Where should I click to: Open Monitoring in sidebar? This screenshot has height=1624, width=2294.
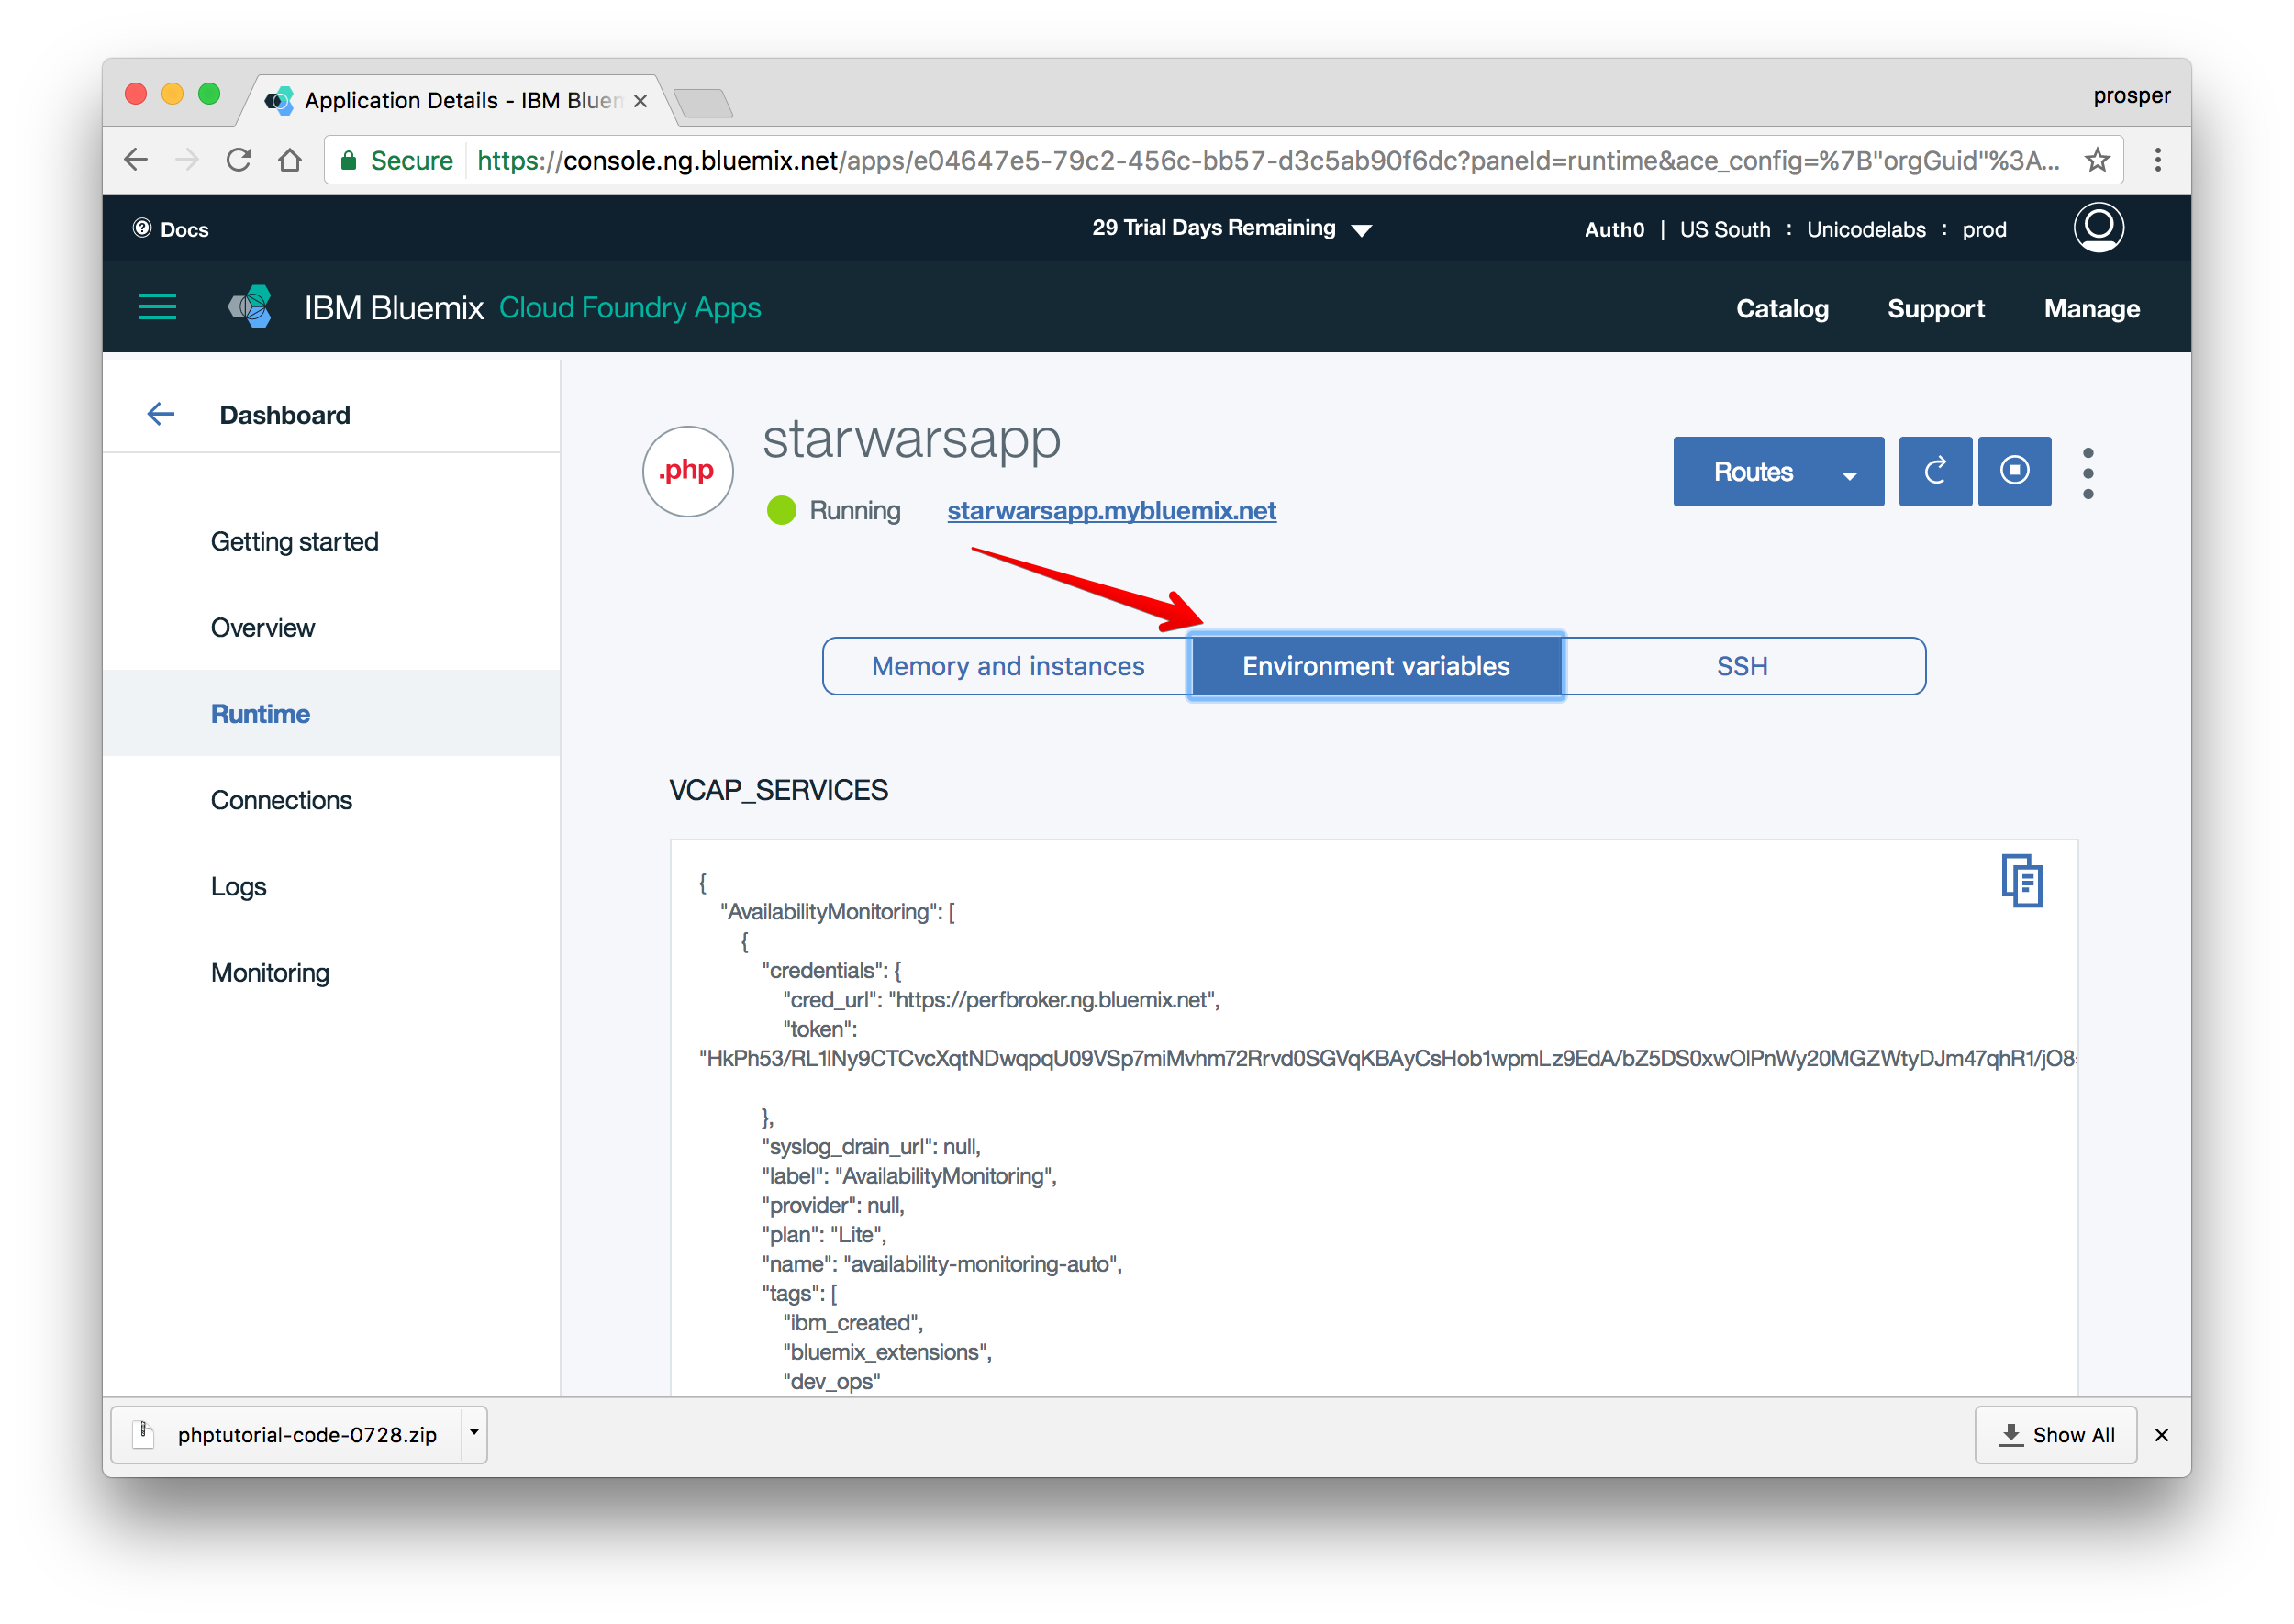[270, 972]
